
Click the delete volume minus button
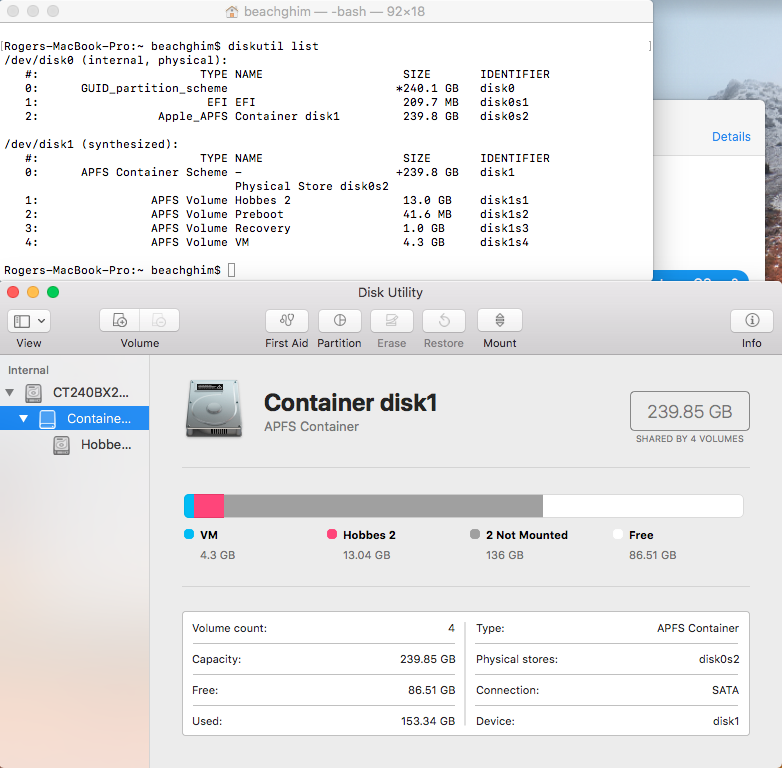[x=159, y=320]
